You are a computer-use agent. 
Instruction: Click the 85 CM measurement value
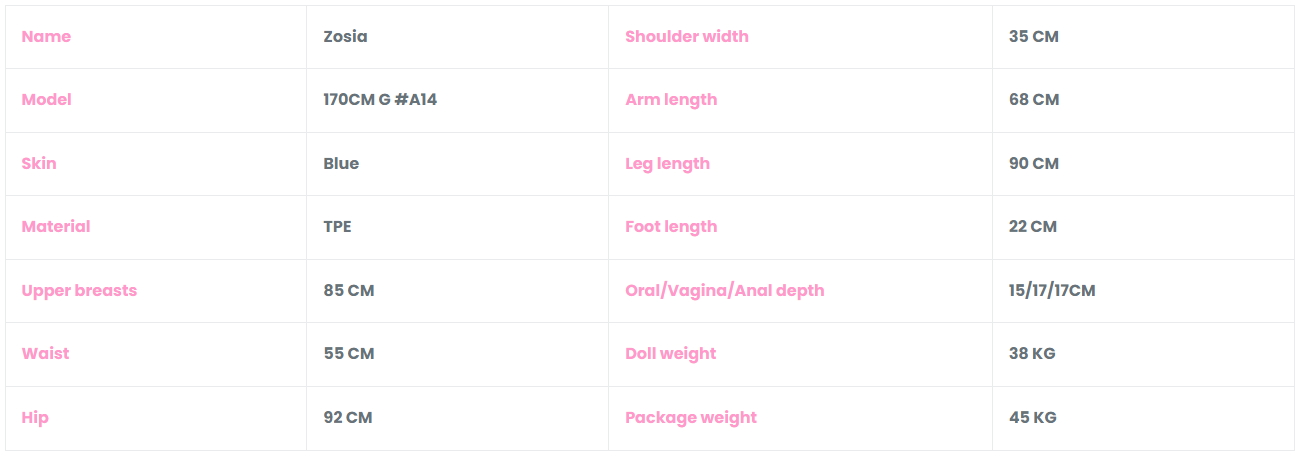pyautogui.click(x=349, y=291)
